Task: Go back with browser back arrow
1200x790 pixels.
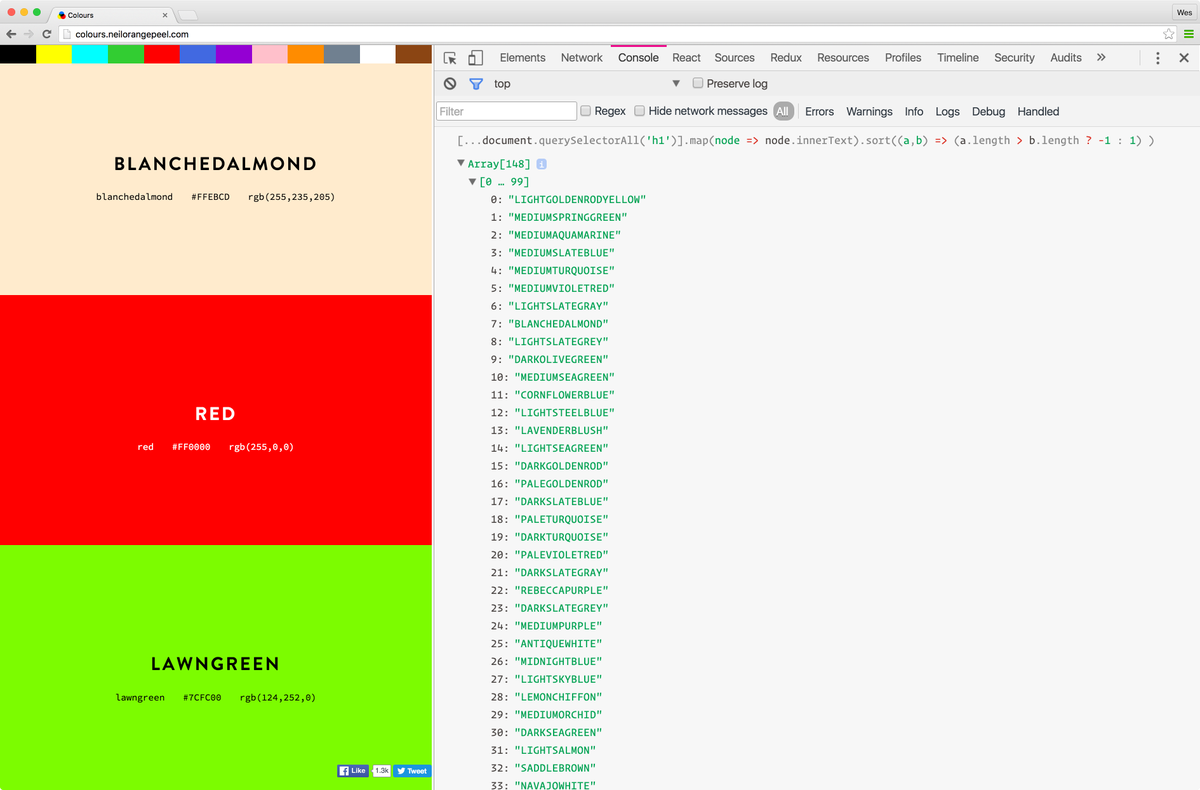Action: click(x=11, y=34)
